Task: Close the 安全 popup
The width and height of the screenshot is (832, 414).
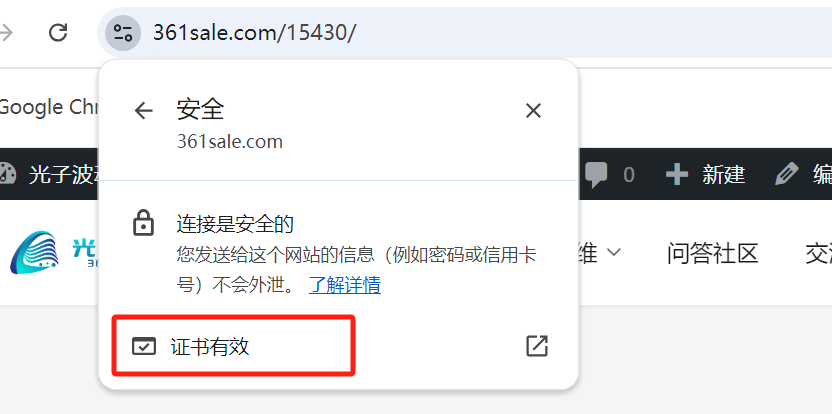Action: click(533, 110)
